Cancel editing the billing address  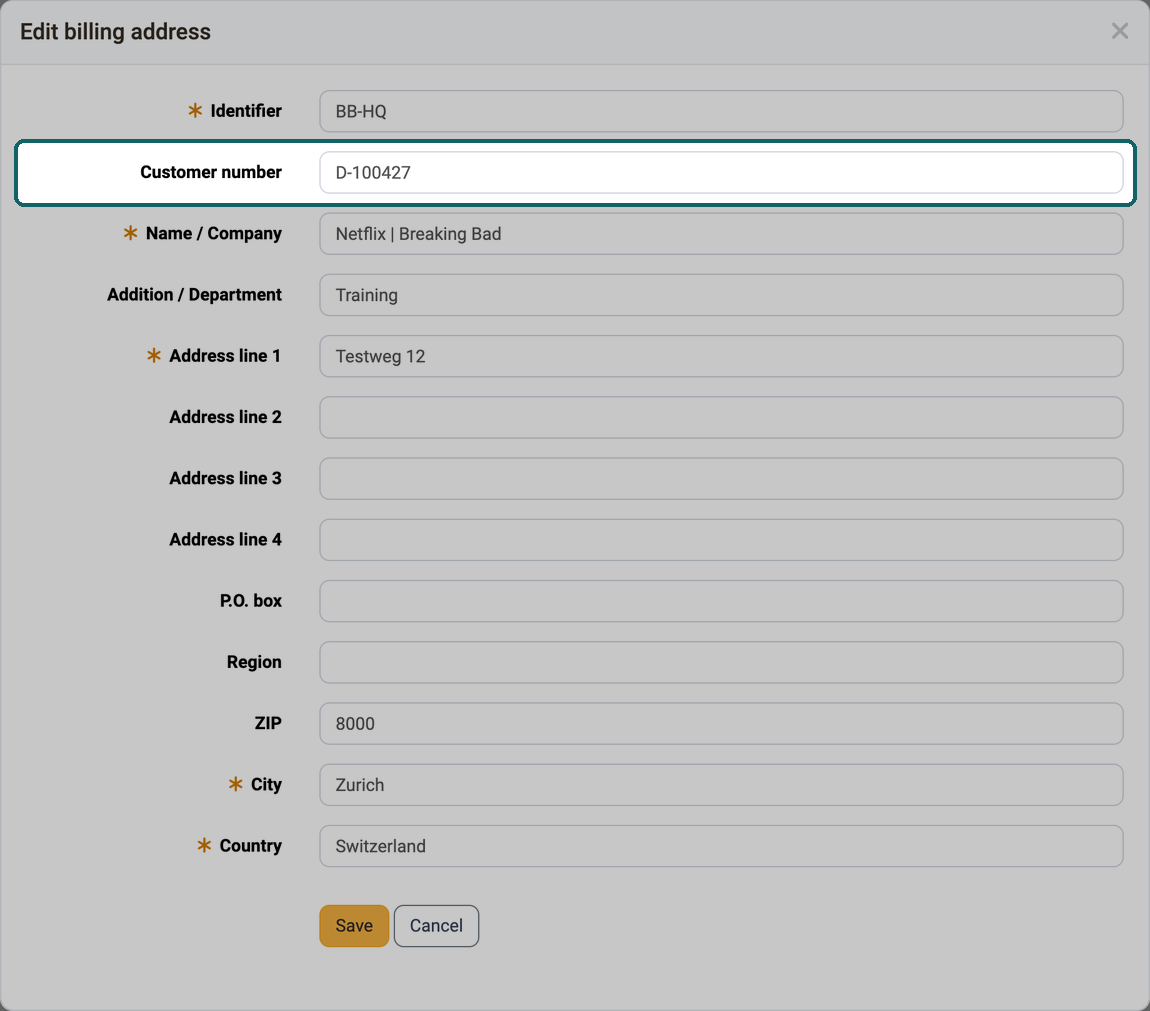(x=436, y=926)
